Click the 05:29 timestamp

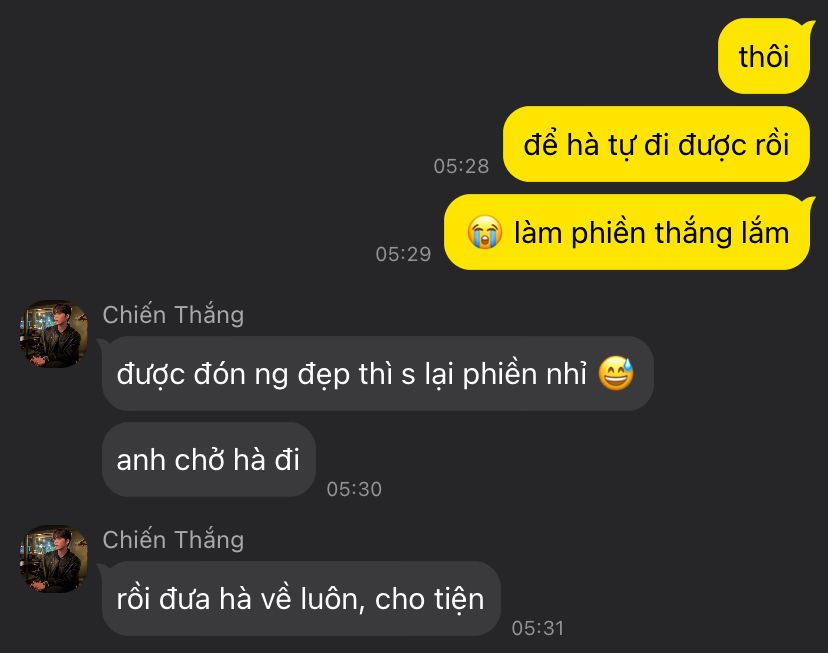(403, 254)
